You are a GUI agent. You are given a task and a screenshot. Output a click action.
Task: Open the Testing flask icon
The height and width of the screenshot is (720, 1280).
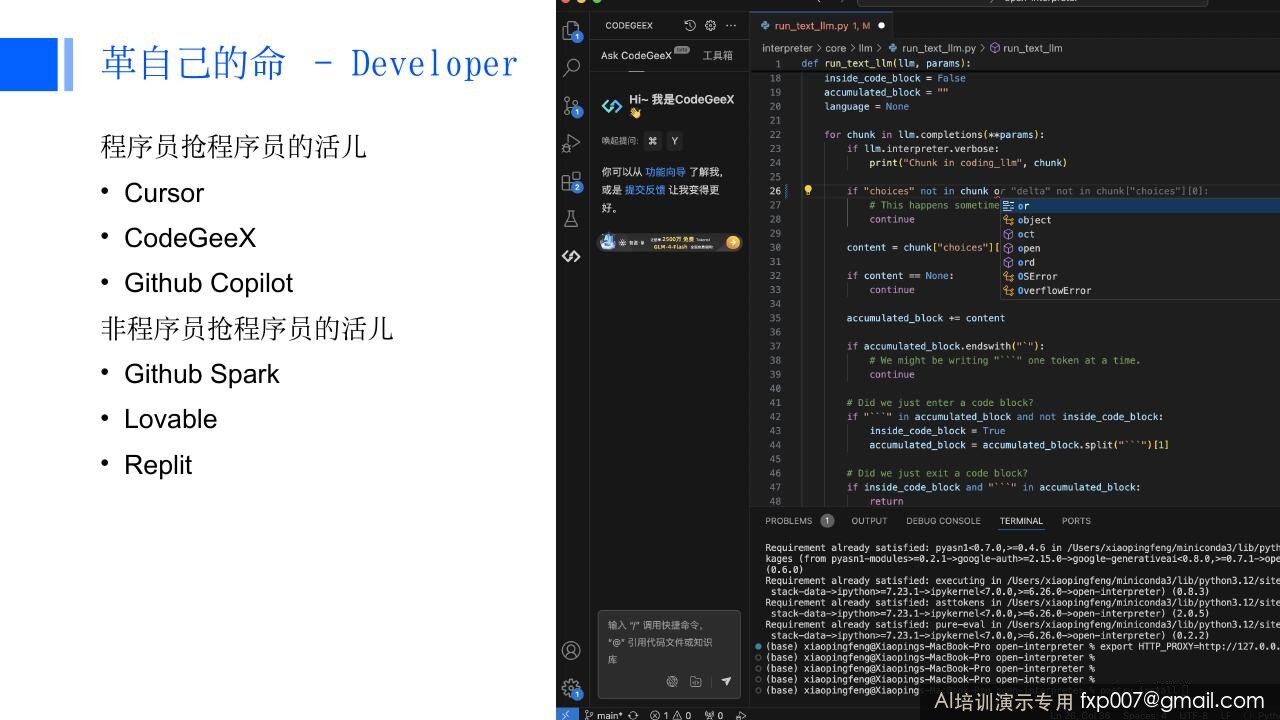pos(571,218)
